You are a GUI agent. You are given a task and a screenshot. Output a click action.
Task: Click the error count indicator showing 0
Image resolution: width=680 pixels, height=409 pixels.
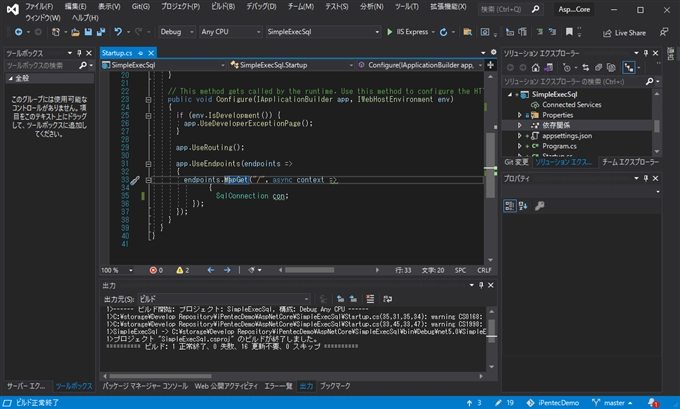(156, 270)
